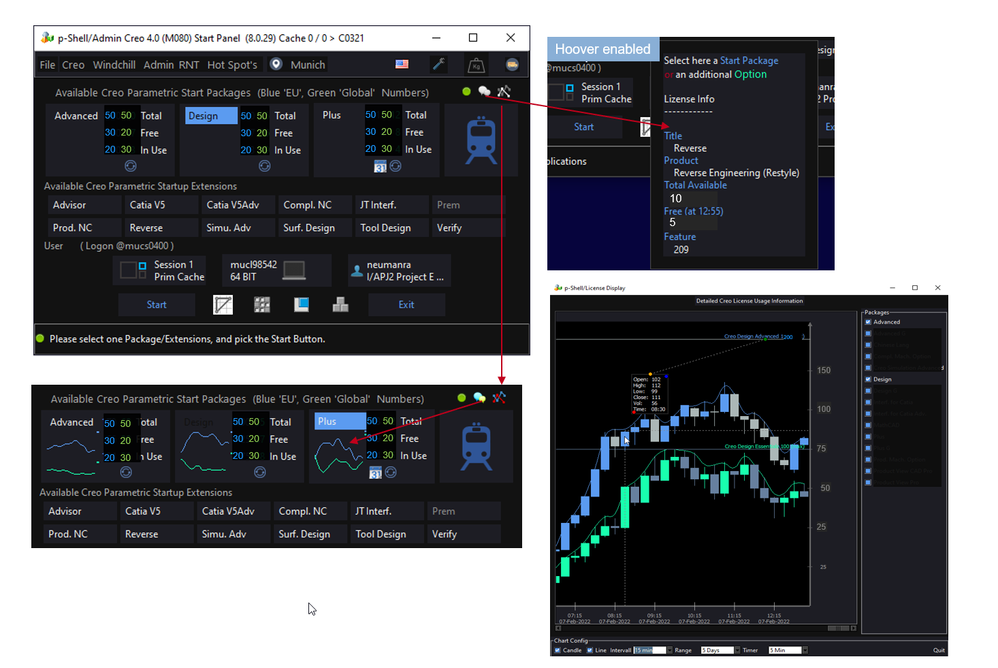The image size is (998, 668).
Task: Click chart scrollbar left arrow in License Display
Action: [558, 628]
